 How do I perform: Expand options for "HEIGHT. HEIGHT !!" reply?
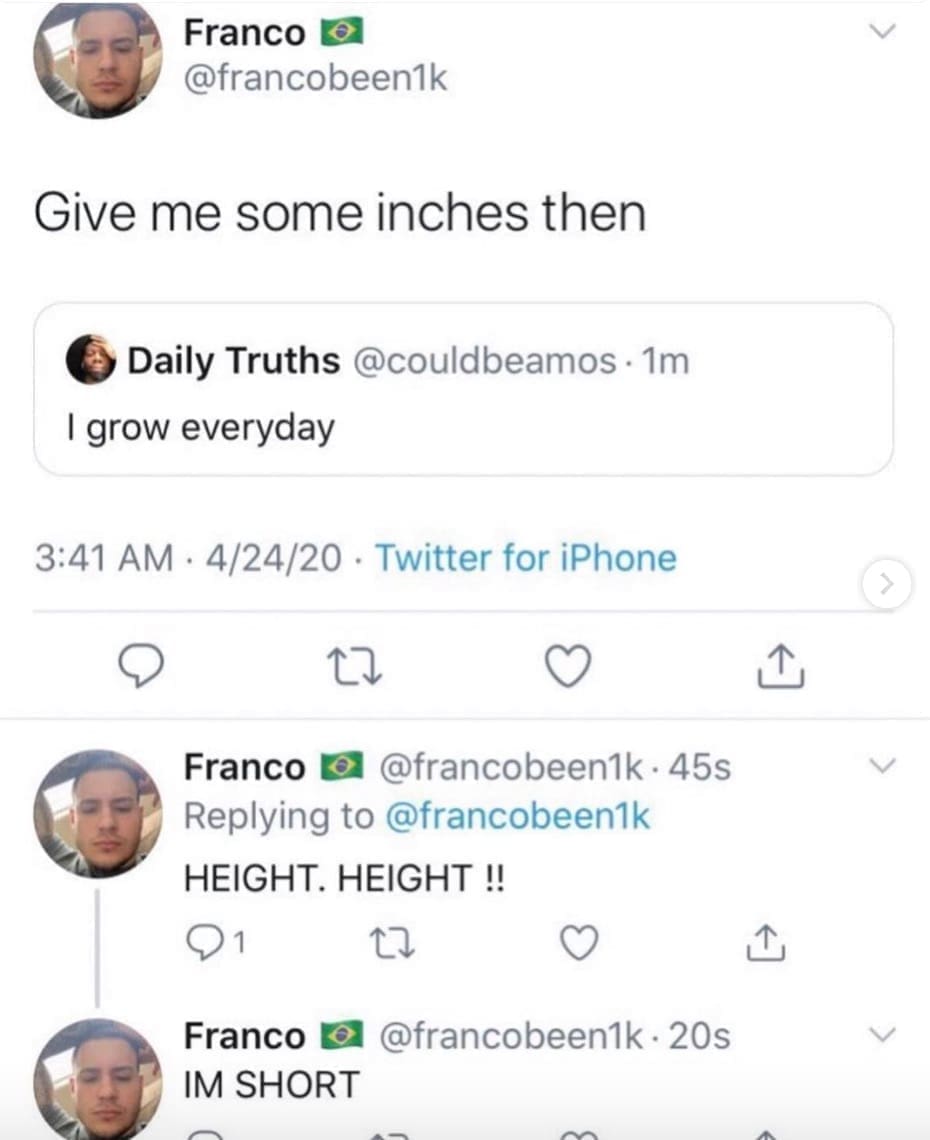[882, 767]
